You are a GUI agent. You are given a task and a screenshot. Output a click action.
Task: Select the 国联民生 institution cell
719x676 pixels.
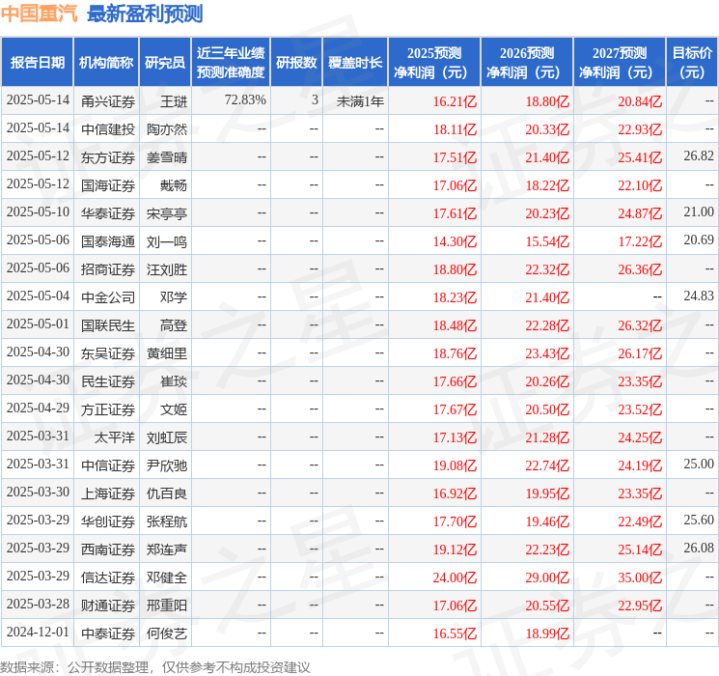coord(108,325)
